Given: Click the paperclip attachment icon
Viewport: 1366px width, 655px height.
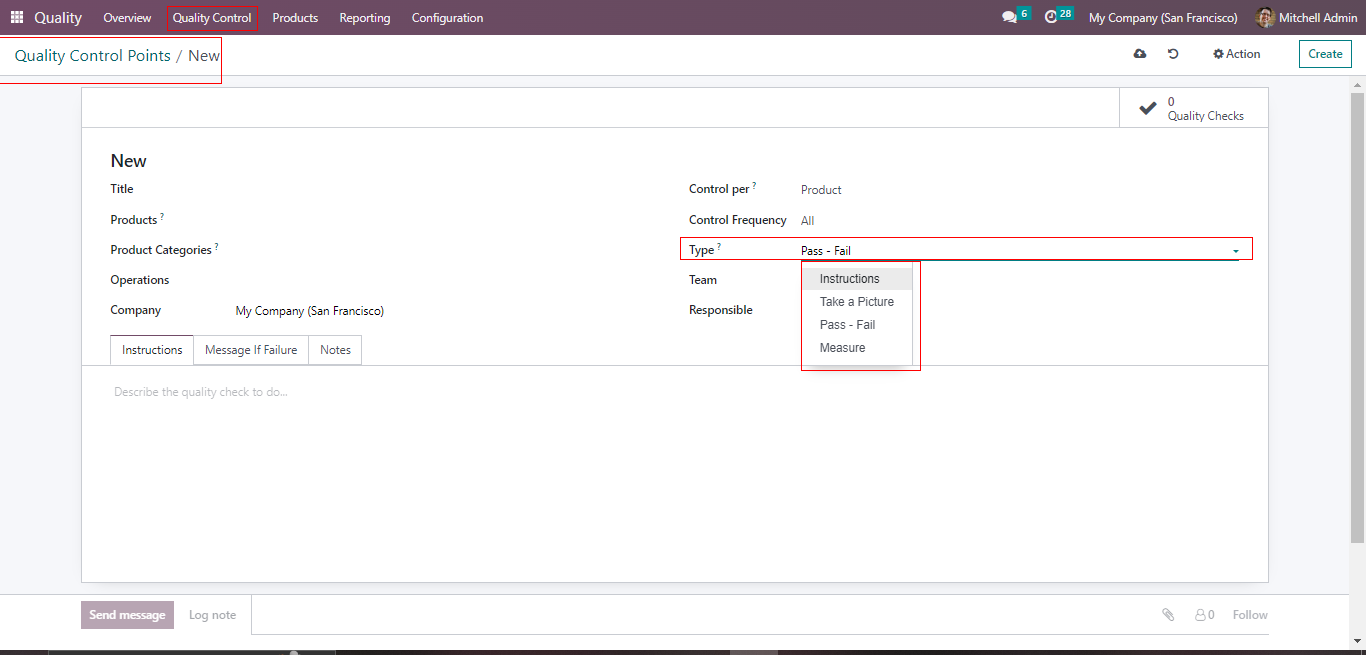Looking at the screenshot, I should [x=1168, y=615].
